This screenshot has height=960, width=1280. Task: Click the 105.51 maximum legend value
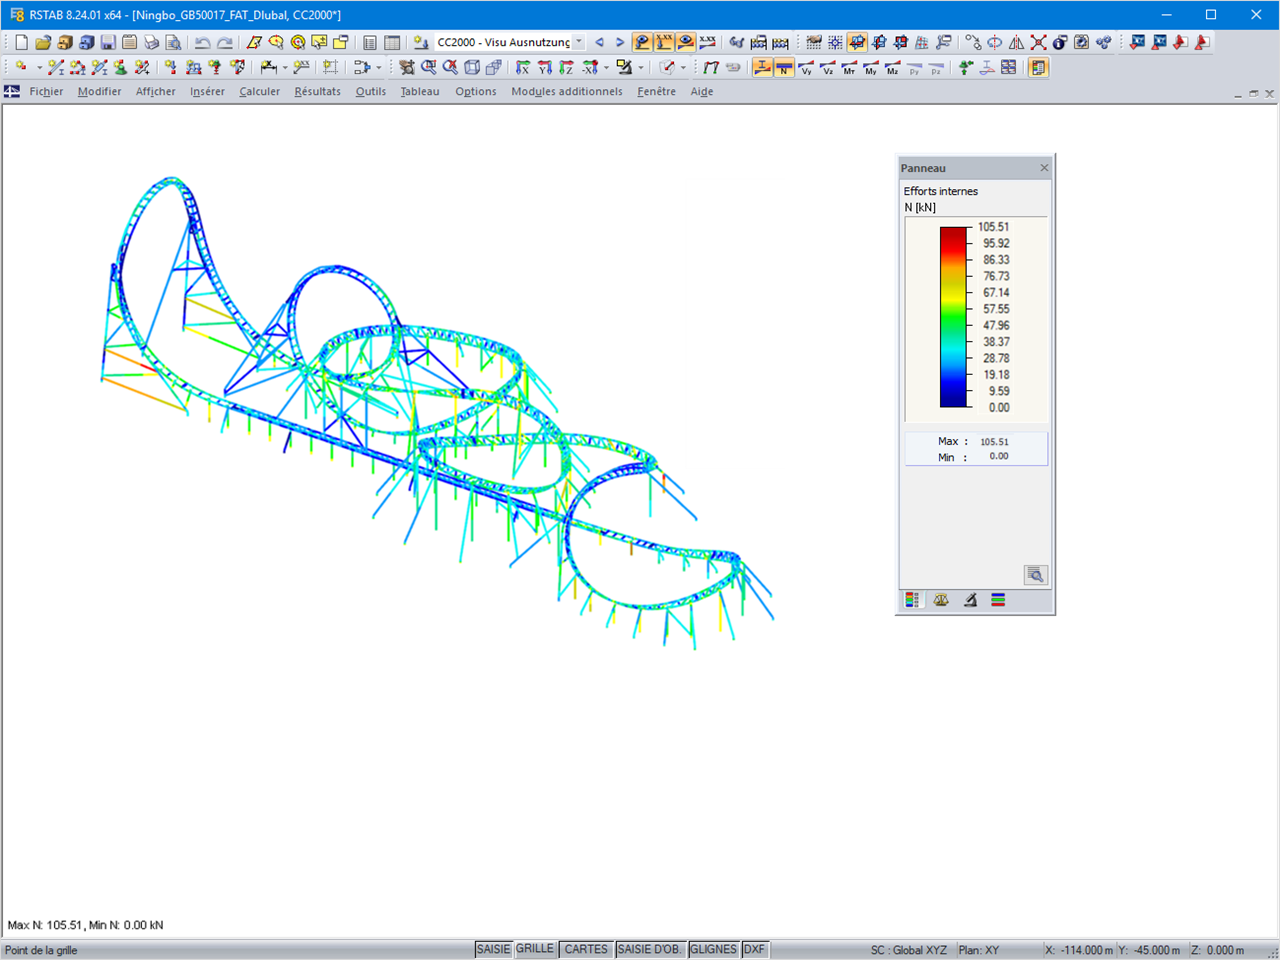click(x=994, y=227)
